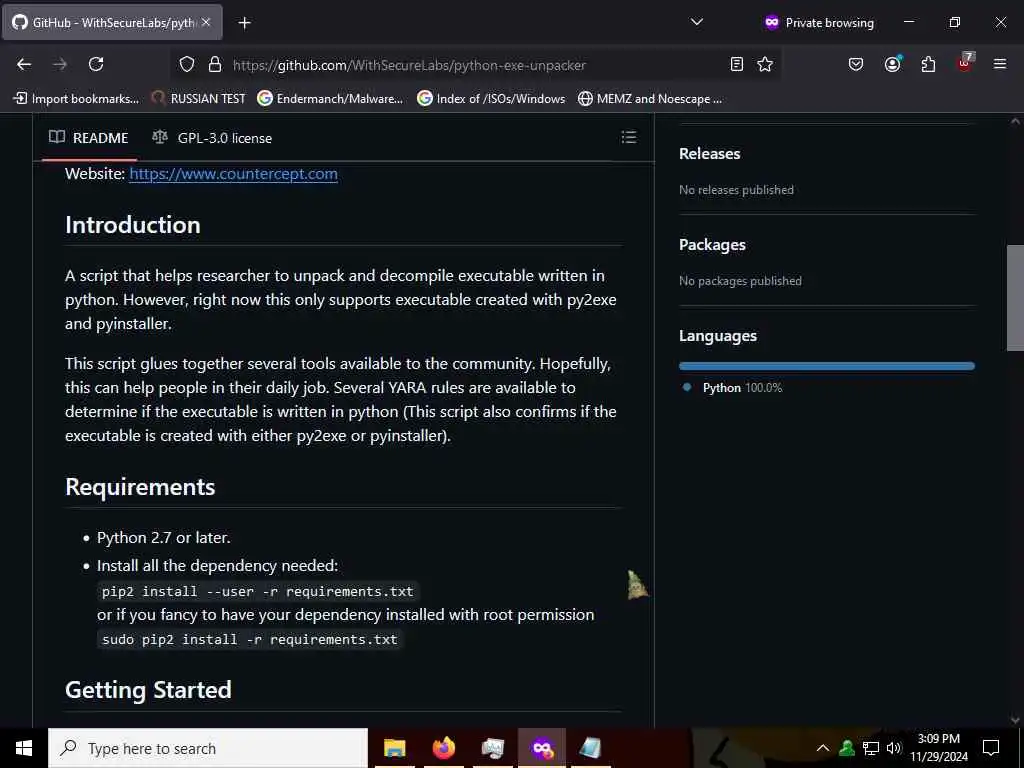The height and width of the screenshot is (768, 1024).
Task: List all tabs dropdown arrow
Action: [697, 22]
